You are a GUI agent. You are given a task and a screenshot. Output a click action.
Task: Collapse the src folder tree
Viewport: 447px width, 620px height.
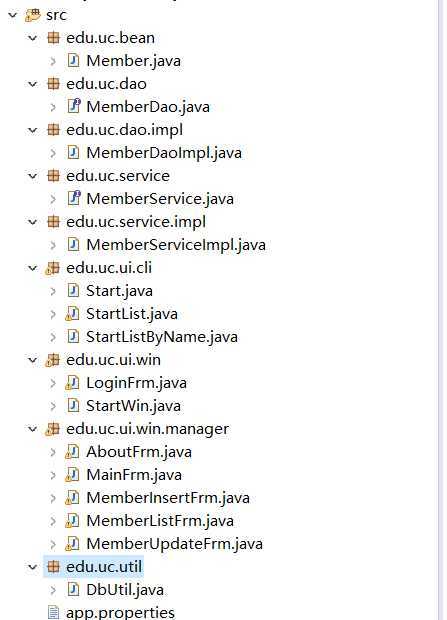13,15
